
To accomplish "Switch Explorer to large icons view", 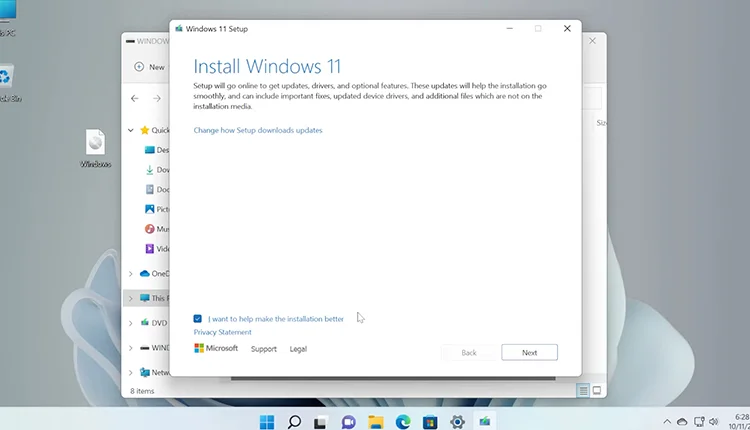I will coord(596,391).
